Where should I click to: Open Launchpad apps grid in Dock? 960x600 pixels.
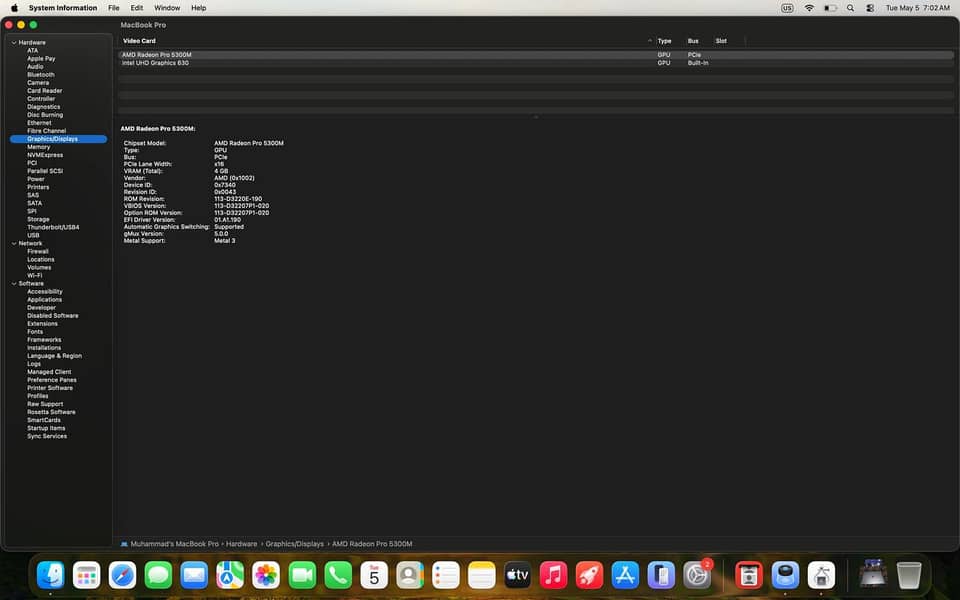(86, 576)
